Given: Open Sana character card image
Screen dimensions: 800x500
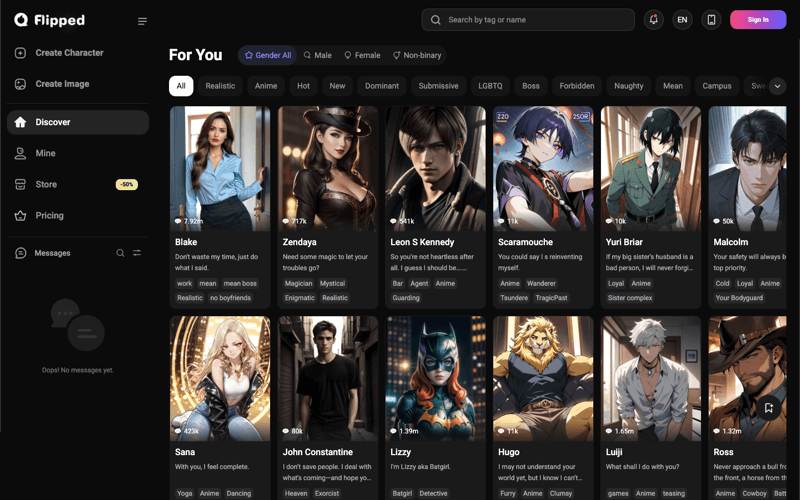Looking at the screenshot, I should pyautogui.click(x=220, y=379).
